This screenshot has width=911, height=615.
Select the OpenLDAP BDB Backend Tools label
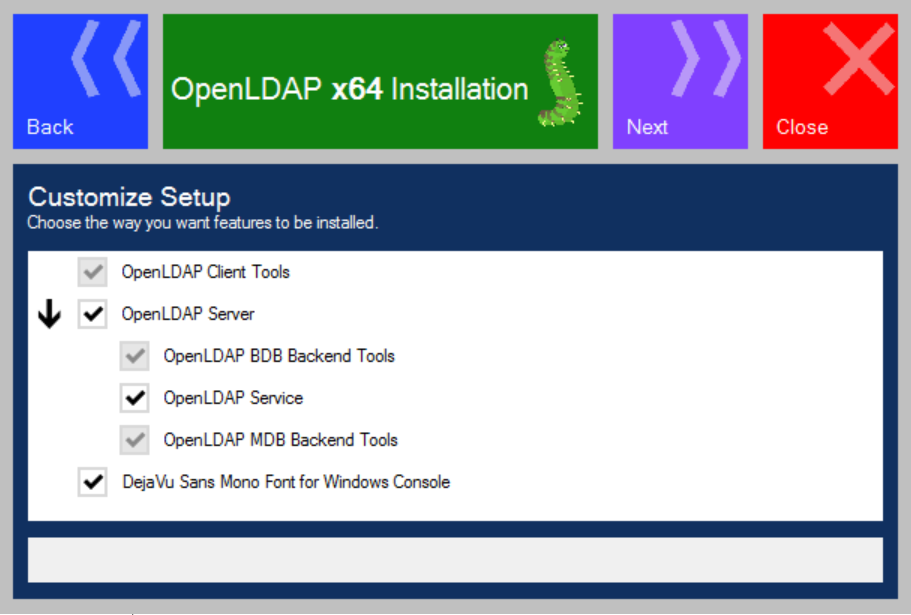(279, 356)
